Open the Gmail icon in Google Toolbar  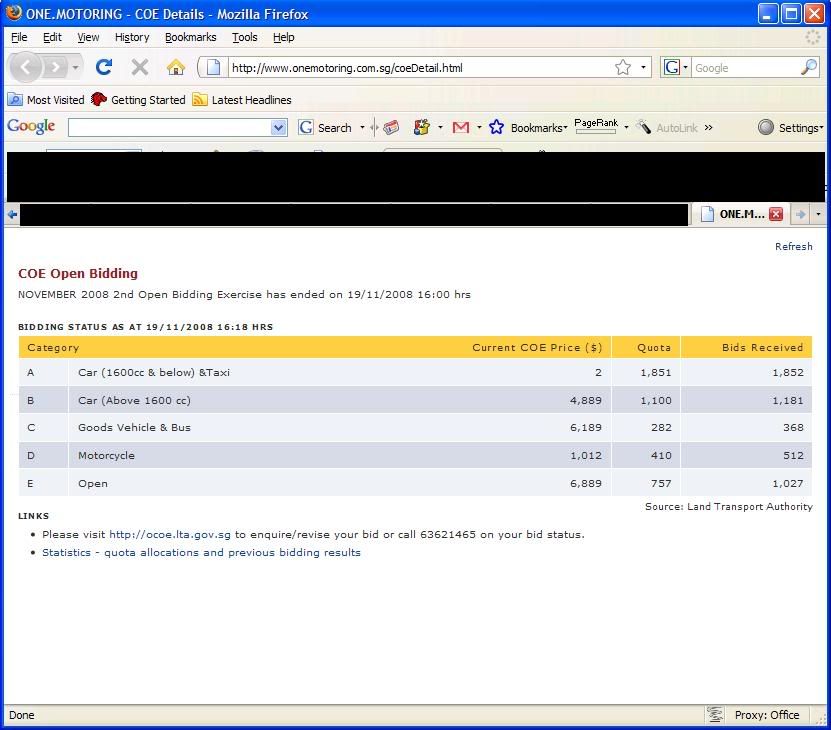(460, 127)
